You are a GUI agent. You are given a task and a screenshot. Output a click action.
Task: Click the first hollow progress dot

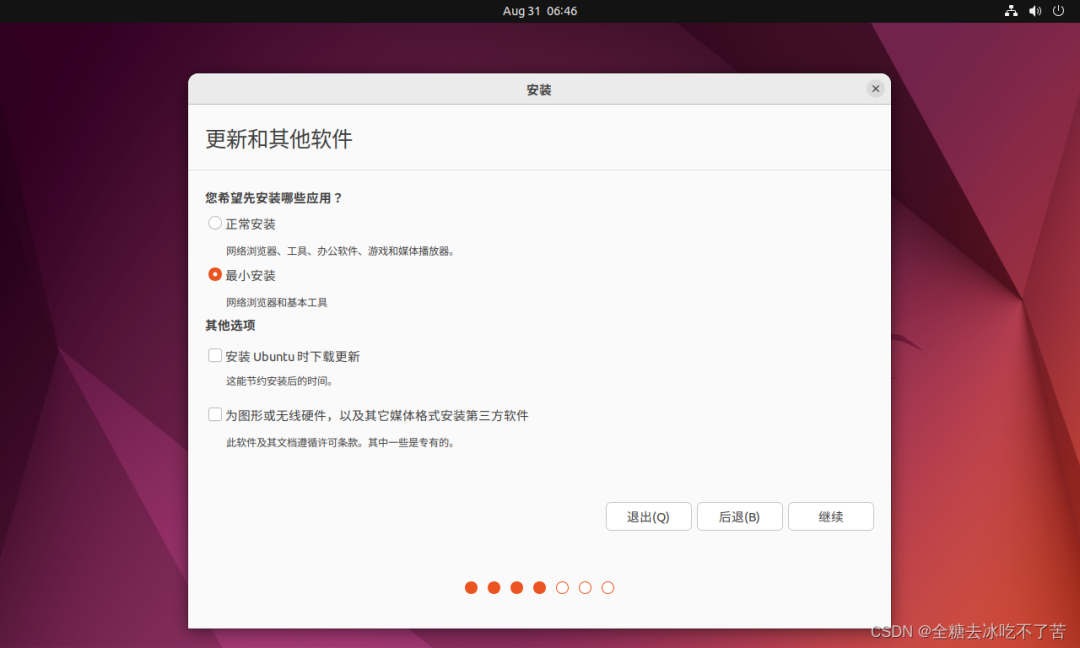[562, 588]
